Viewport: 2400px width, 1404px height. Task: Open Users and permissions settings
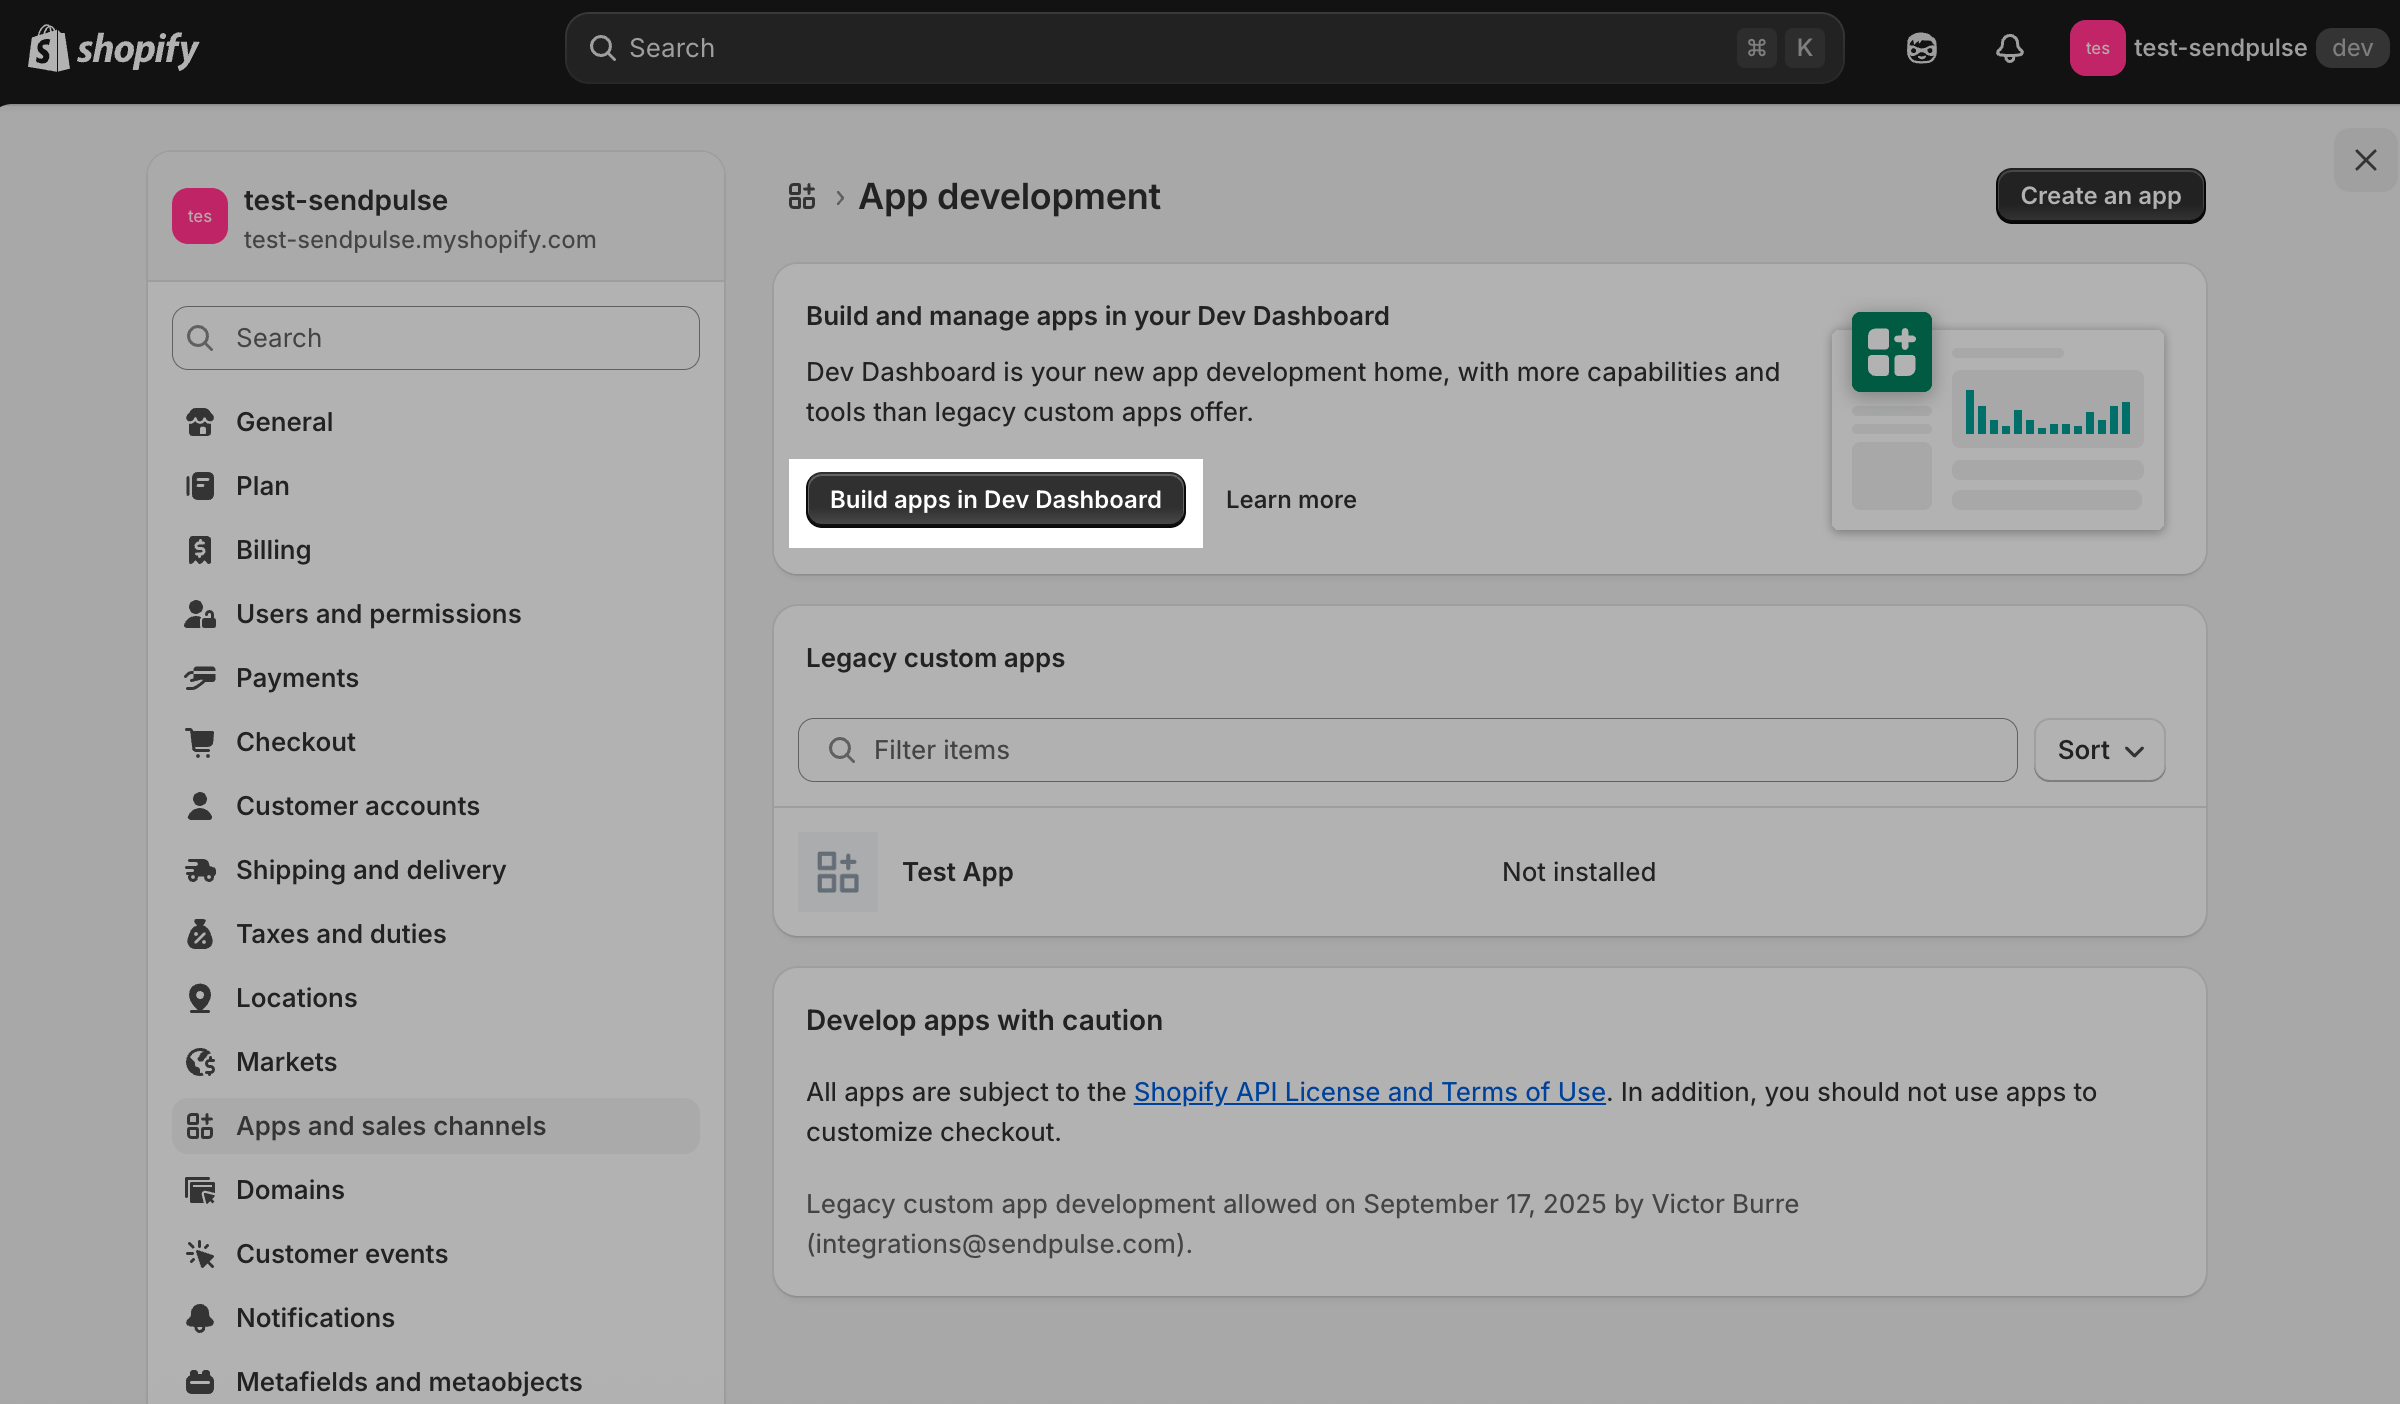pos(378,614)
